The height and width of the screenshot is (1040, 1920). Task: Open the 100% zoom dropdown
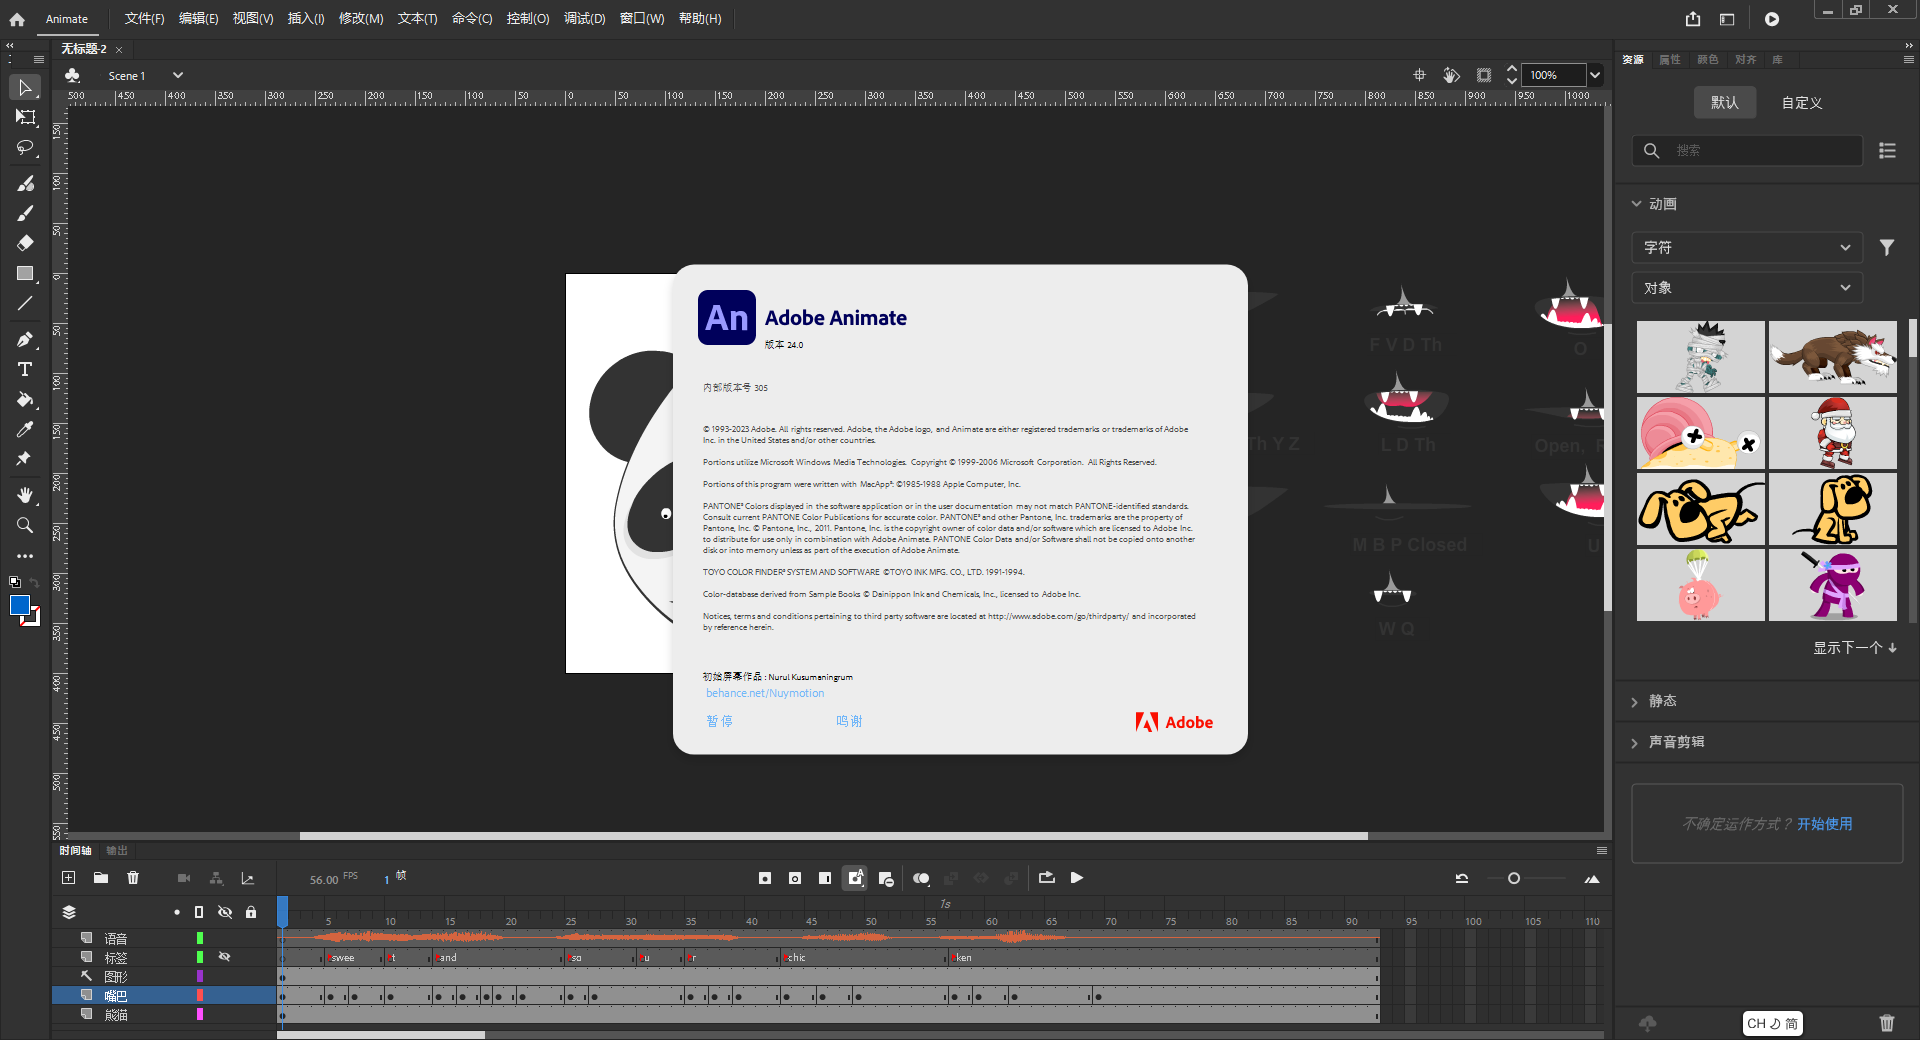point(1595,75)
